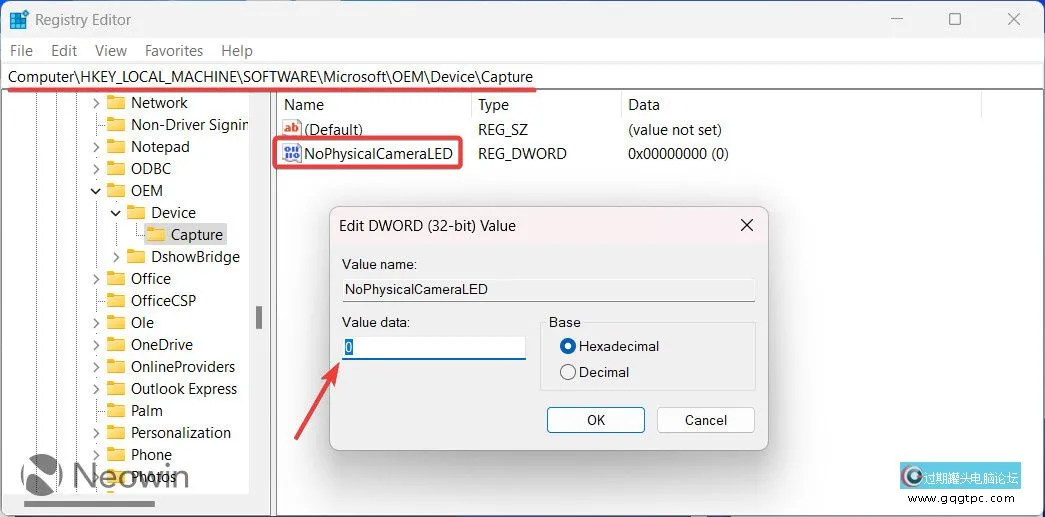Click the tree pane vertical scrollbar thumb
This screenshot has width=1045, height=517.
coord(259,317)
